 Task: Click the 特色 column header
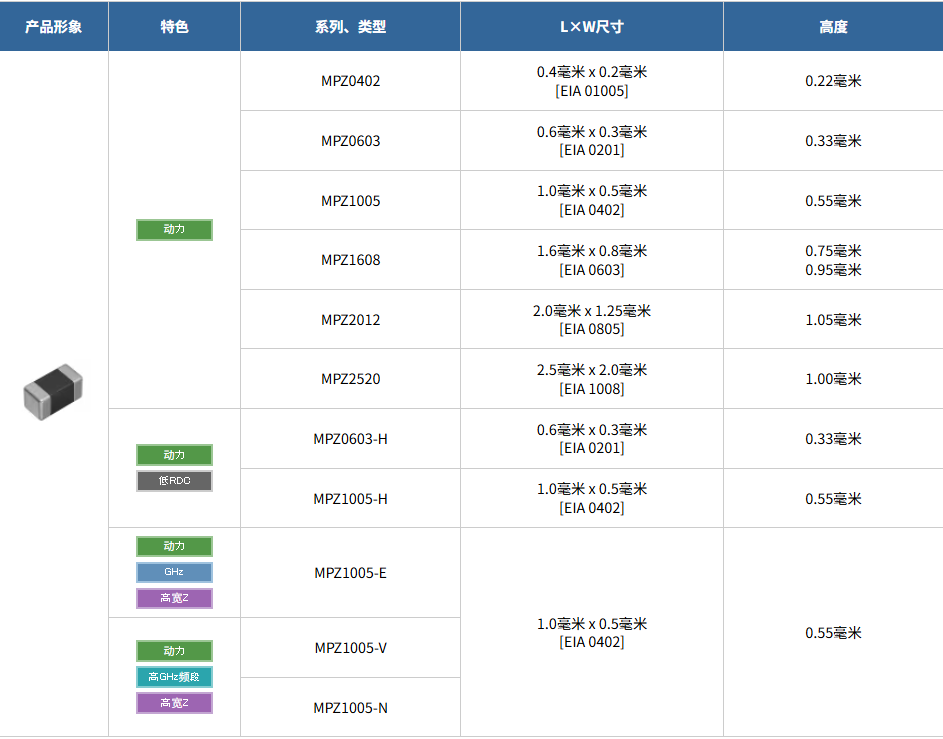tap(174, 26)
